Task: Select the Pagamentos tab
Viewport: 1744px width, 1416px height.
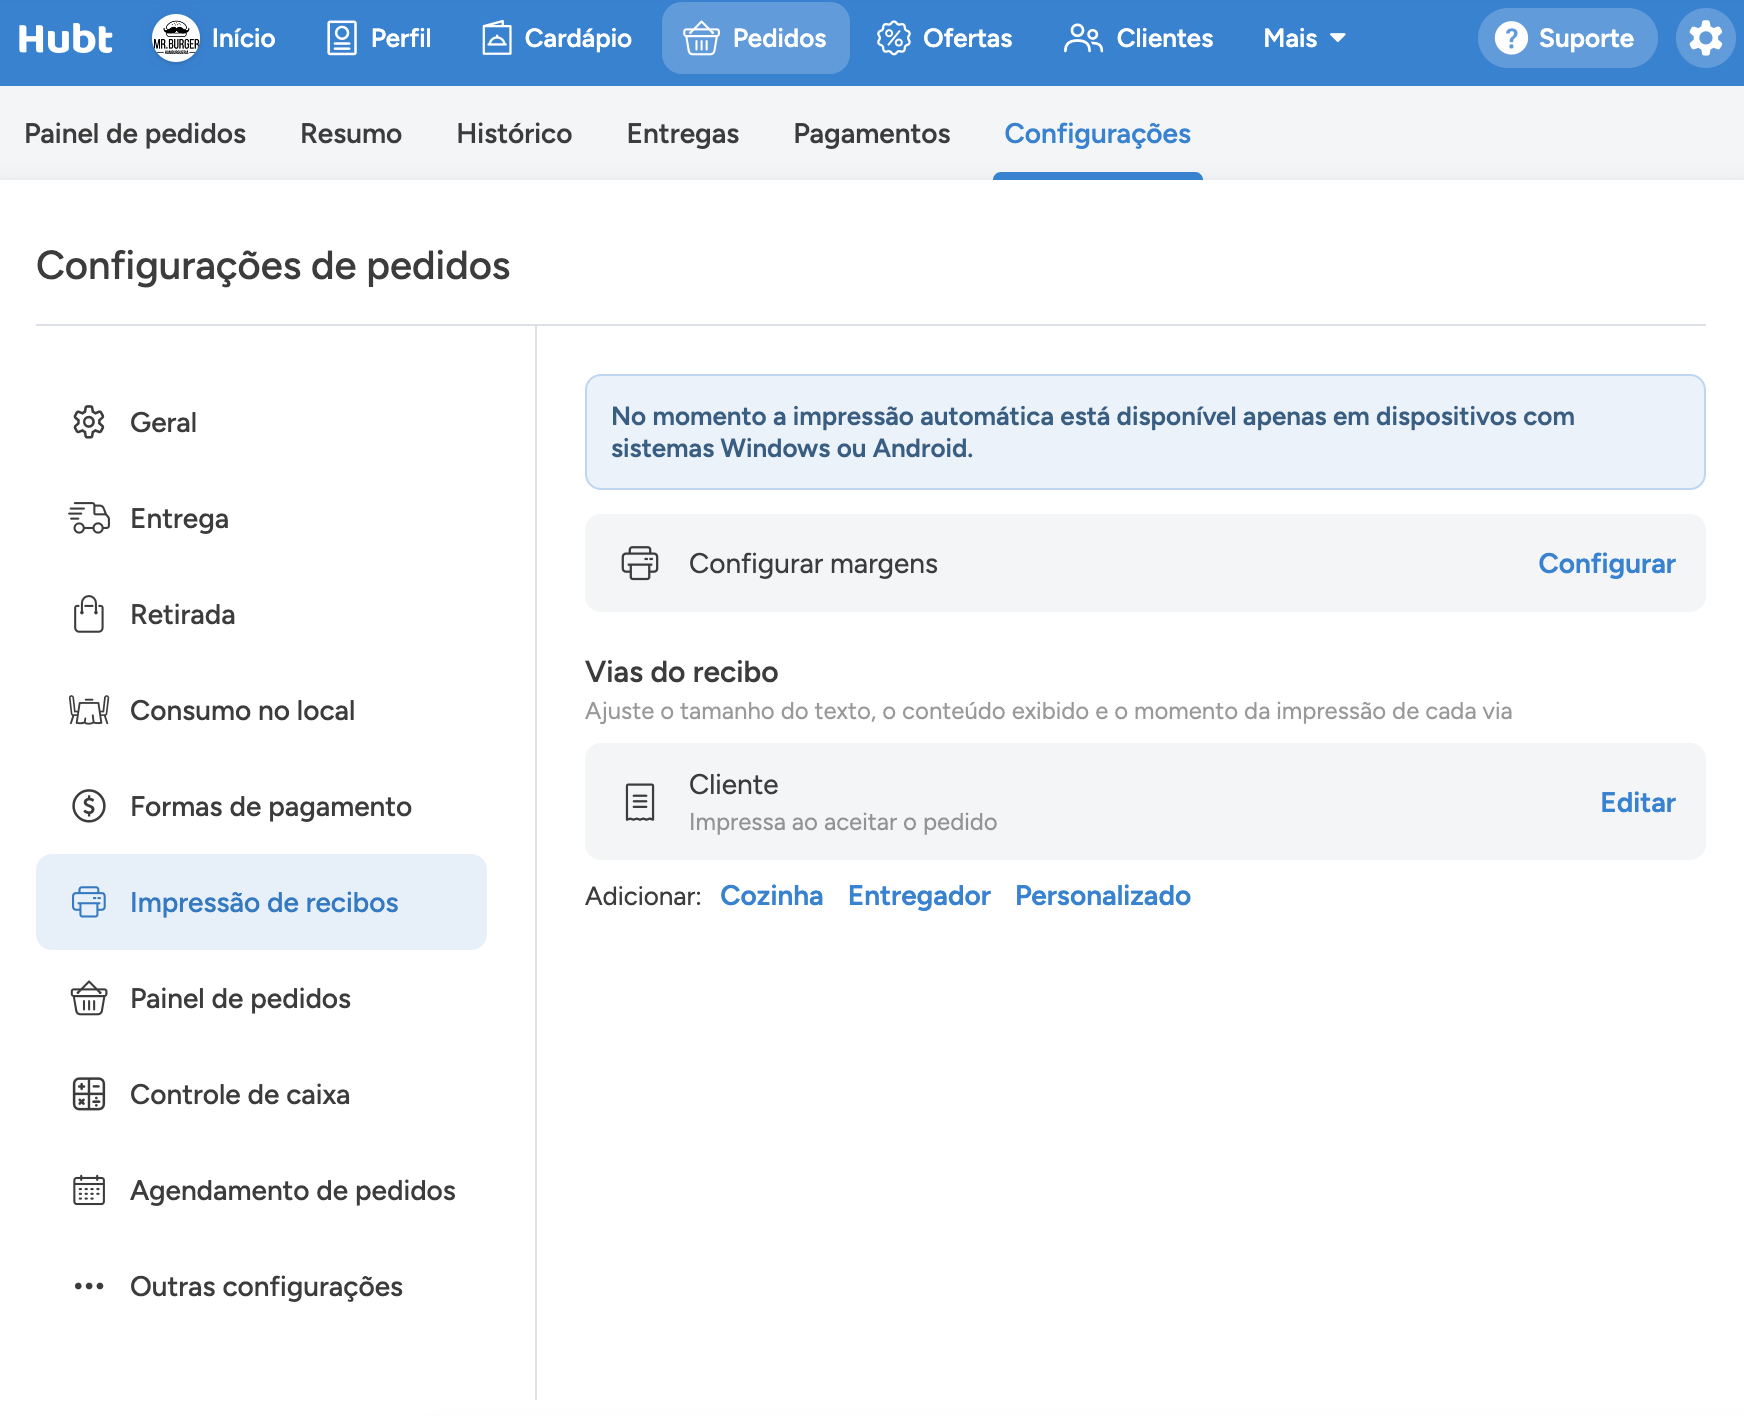Action: pos(872,134)
